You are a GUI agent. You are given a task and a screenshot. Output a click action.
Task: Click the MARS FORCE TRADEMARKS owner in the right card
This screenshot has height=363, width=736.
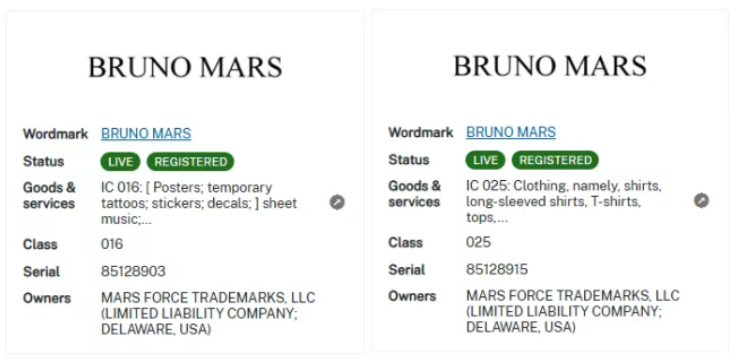(573, 312)
